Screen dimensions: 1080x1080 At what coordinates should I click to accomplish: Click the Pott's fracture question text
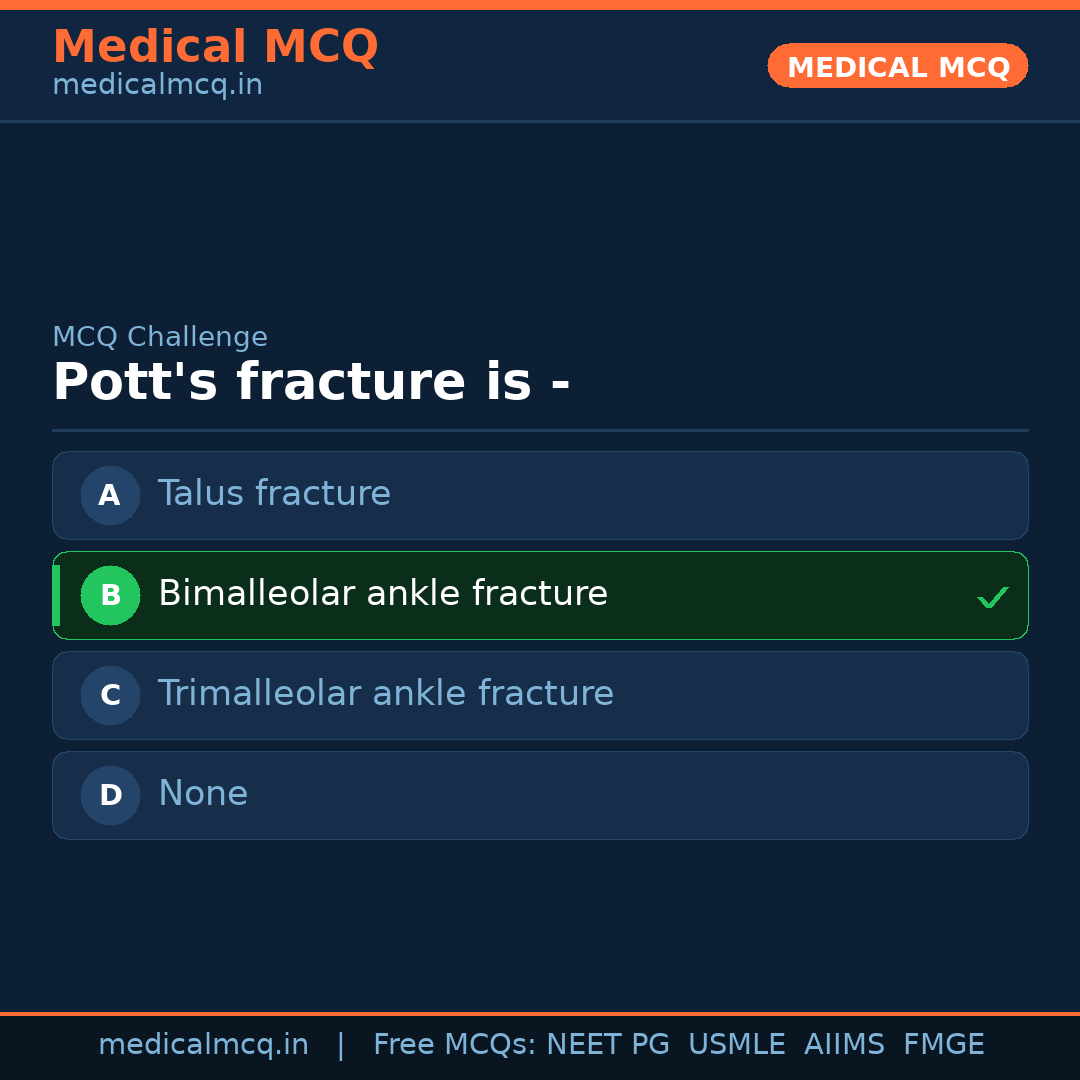coord(311,382)
